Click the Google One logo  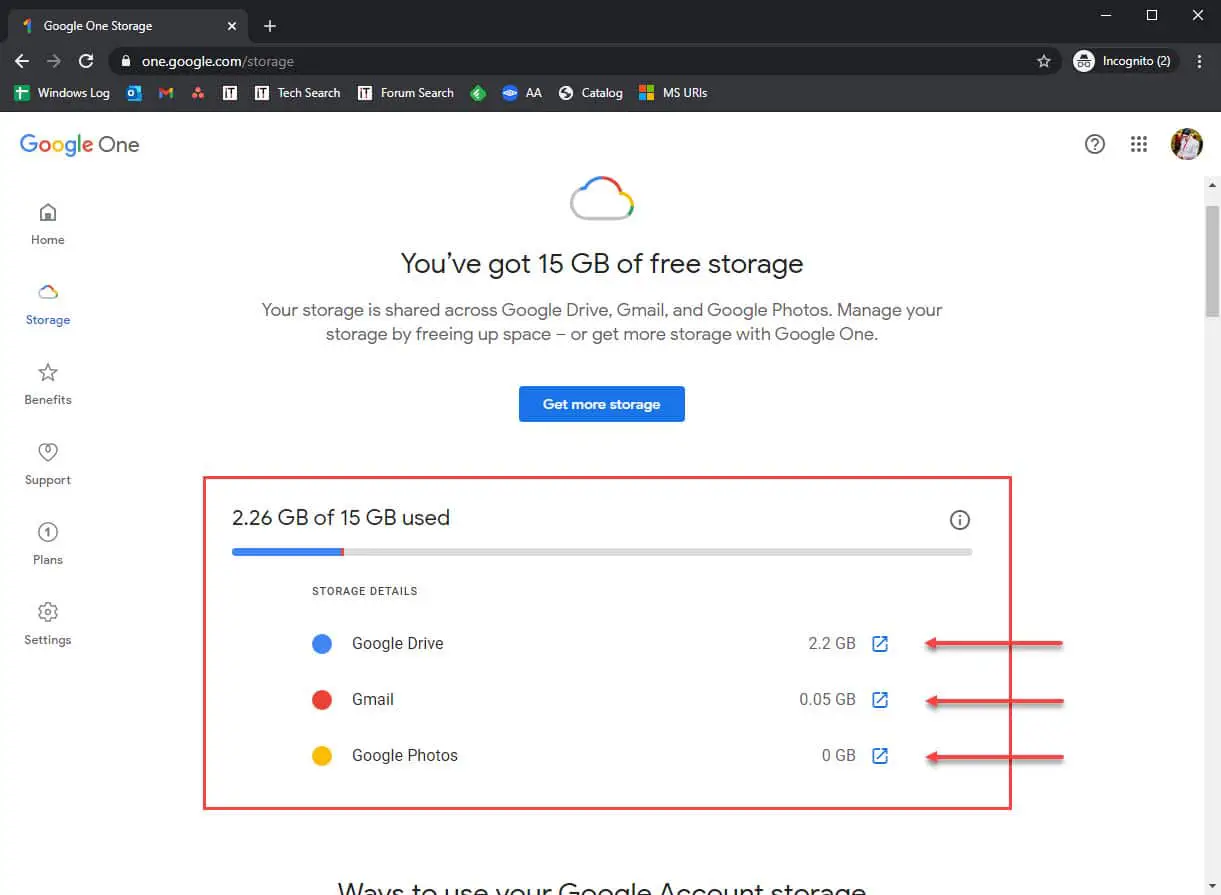[x=80, y=144]
